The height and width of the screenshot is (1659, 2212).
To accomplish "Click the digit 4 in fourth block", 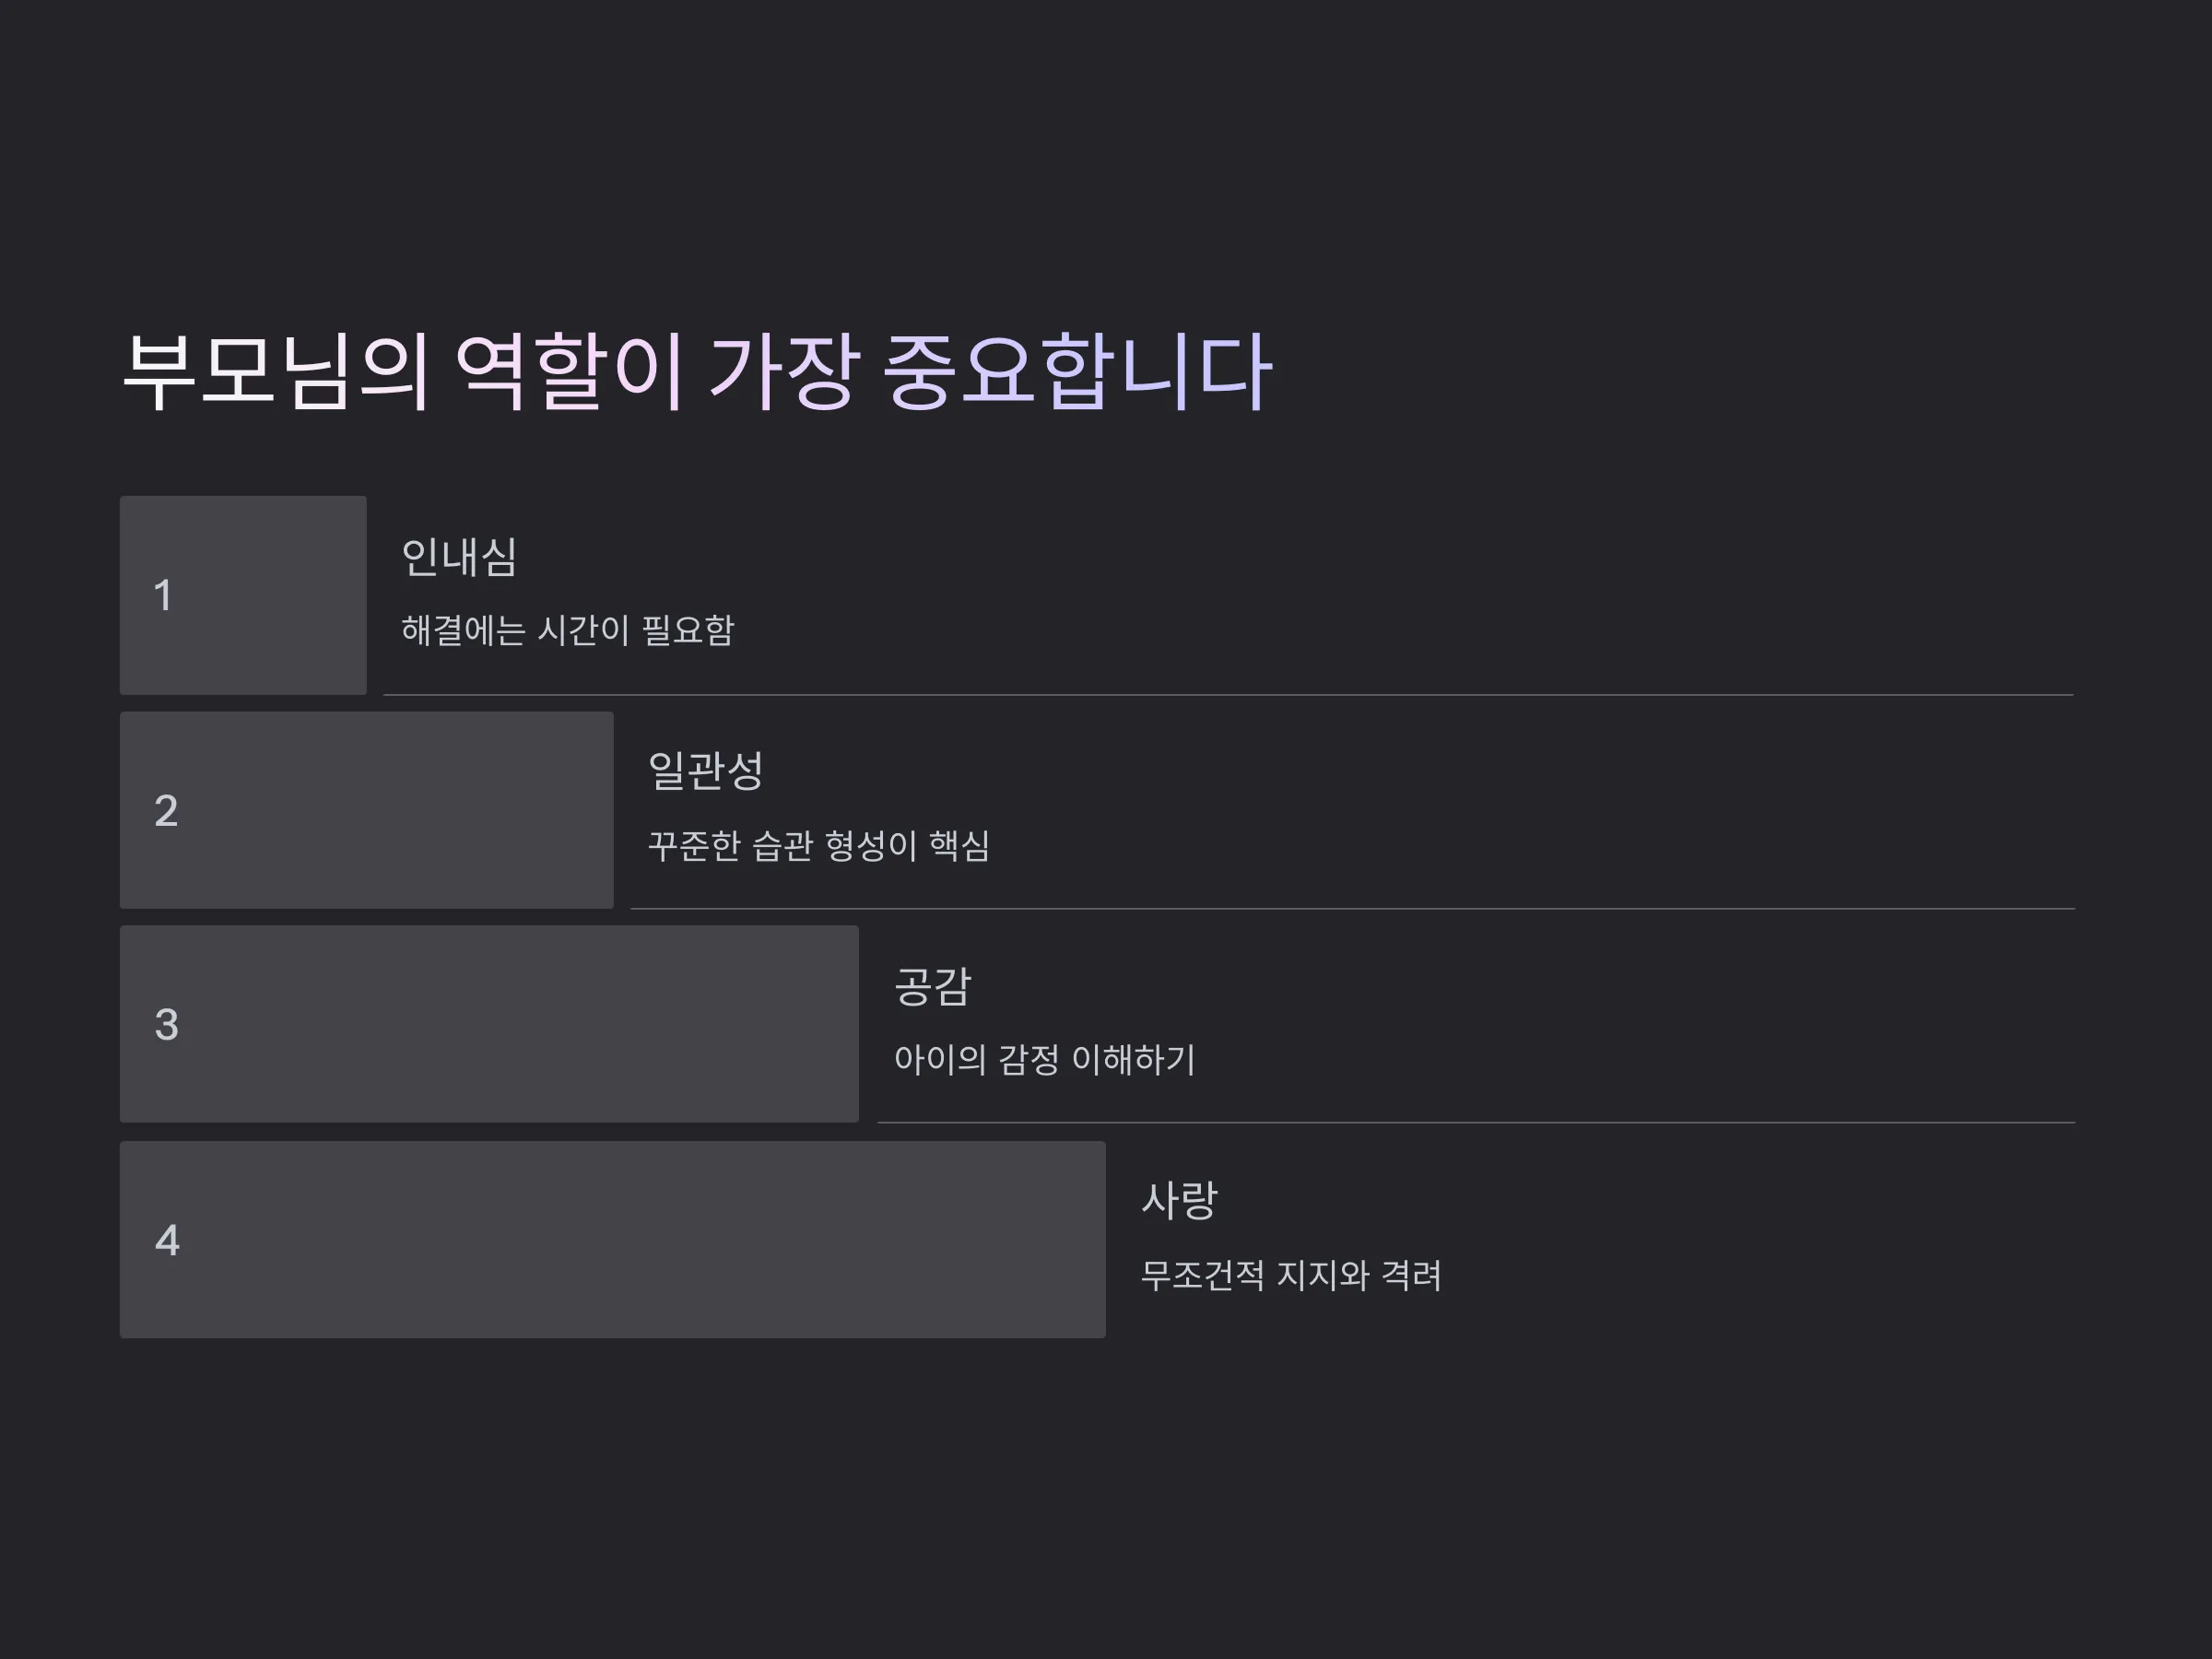I will click(167, 1241).
